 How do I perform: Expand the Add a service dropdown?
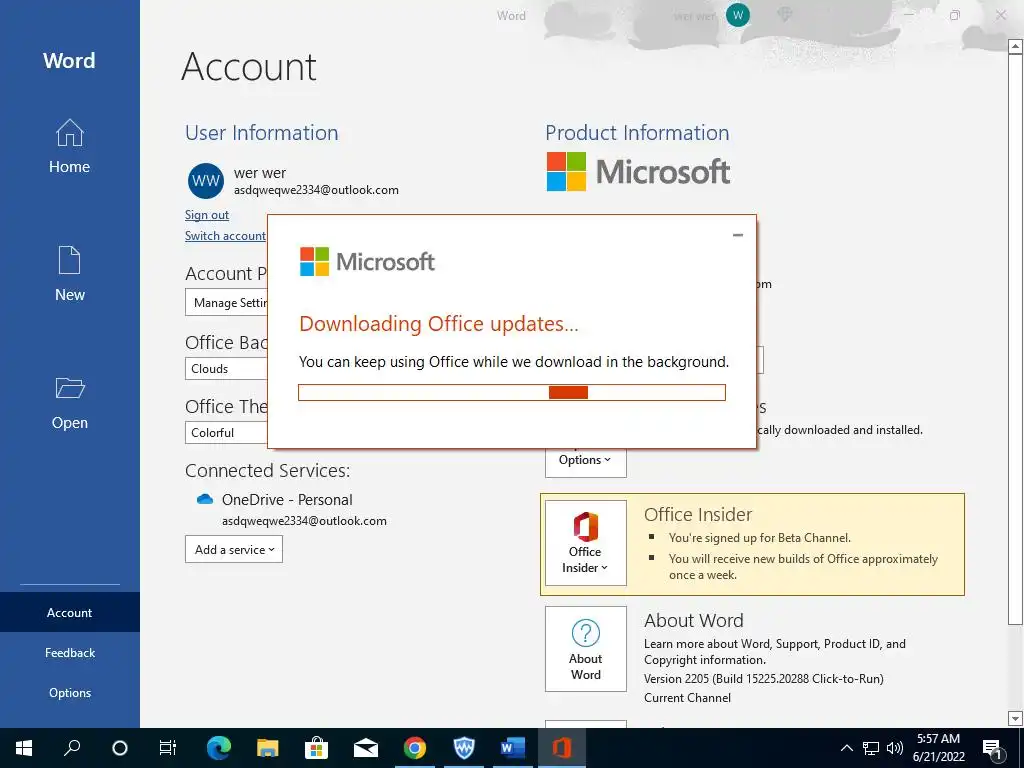point(234,549)
